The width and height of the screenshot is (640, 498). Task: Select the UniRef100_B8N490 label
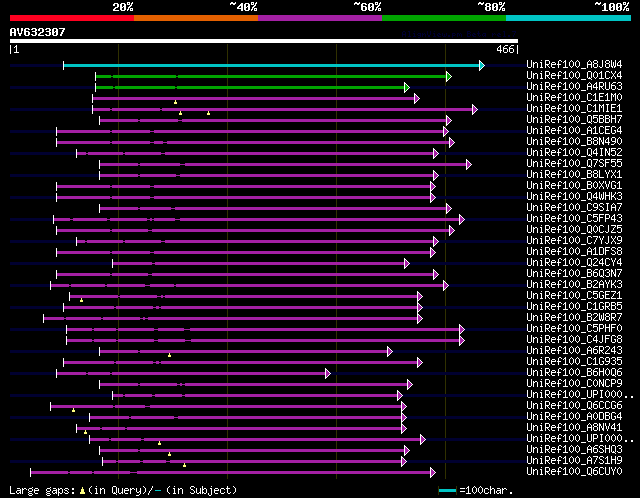[574, 142]
